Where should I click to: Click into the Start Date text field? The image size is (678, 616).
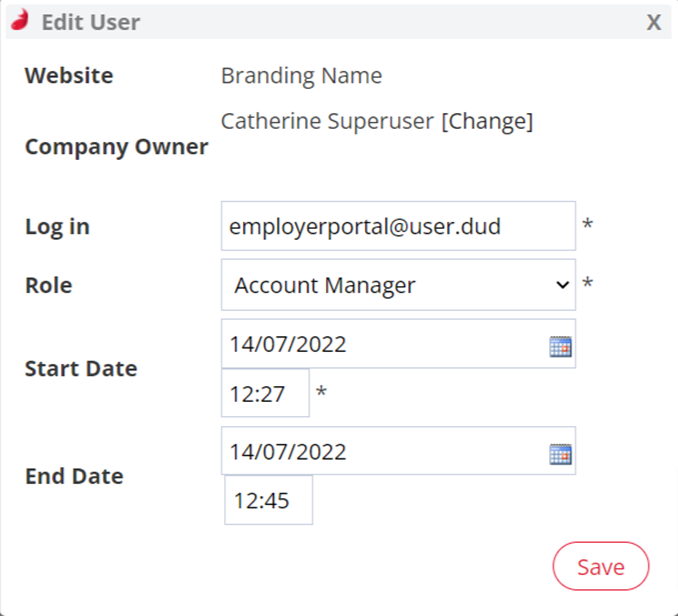[398, 344]
